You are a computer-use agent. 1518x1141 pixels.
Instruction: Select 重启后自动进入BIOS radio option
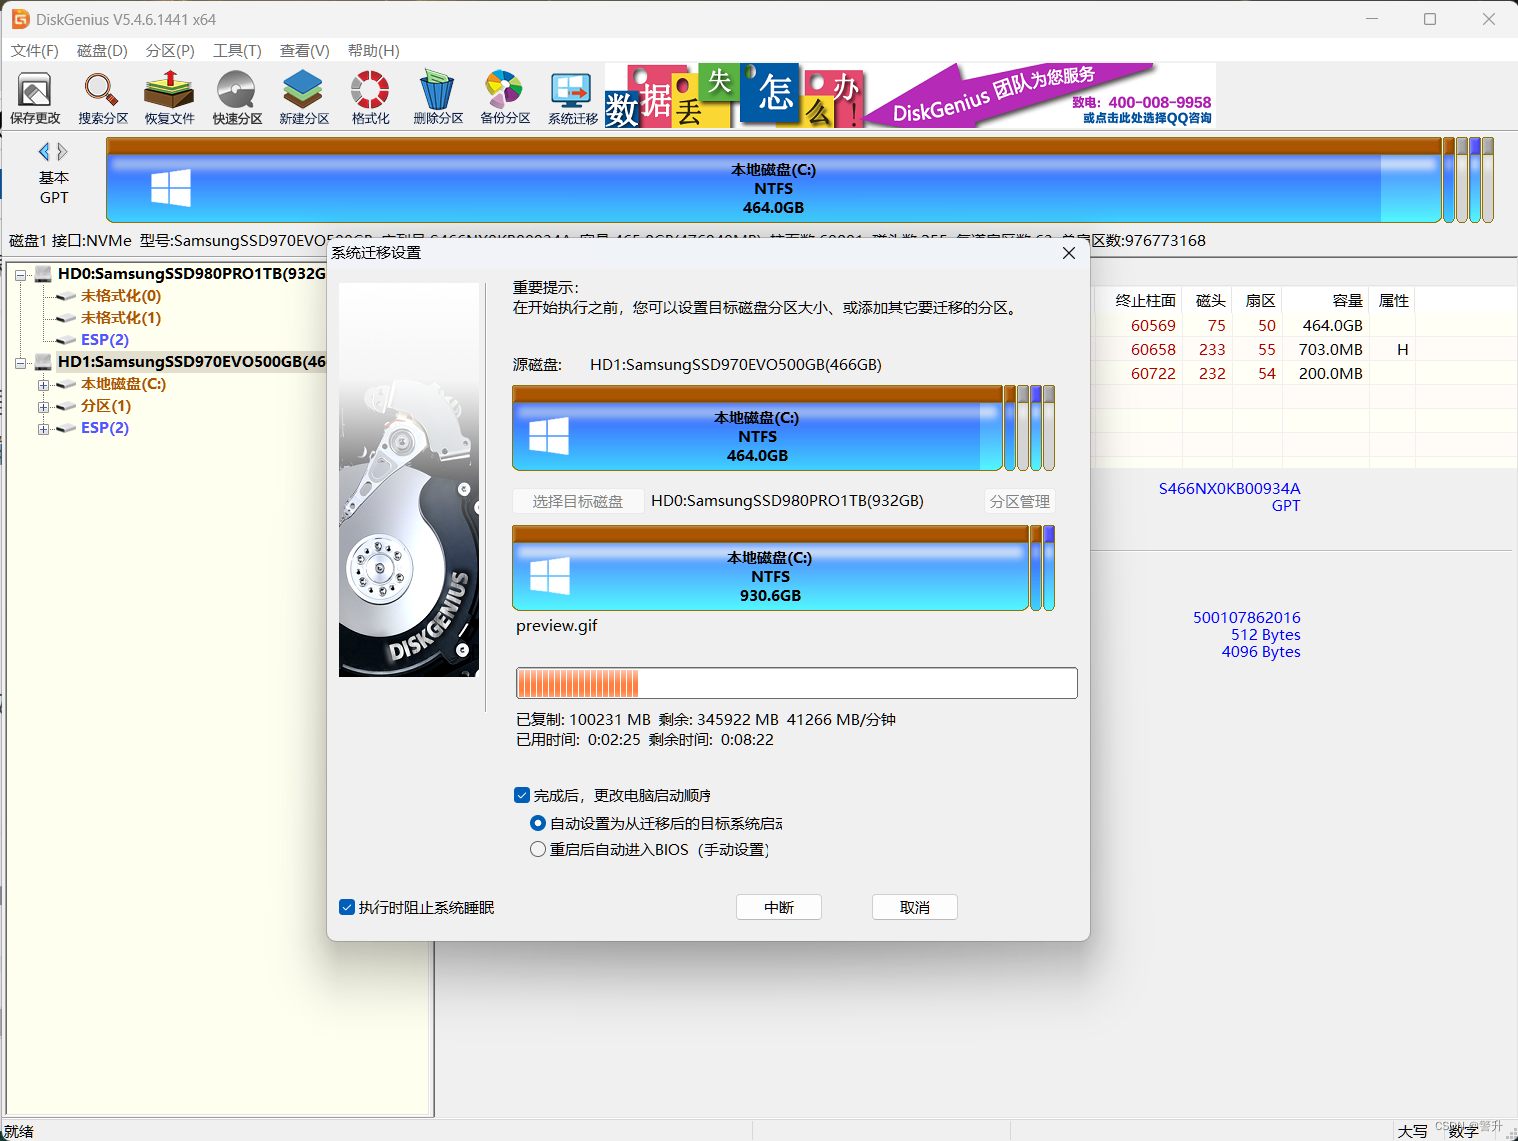tap(538, 849)
